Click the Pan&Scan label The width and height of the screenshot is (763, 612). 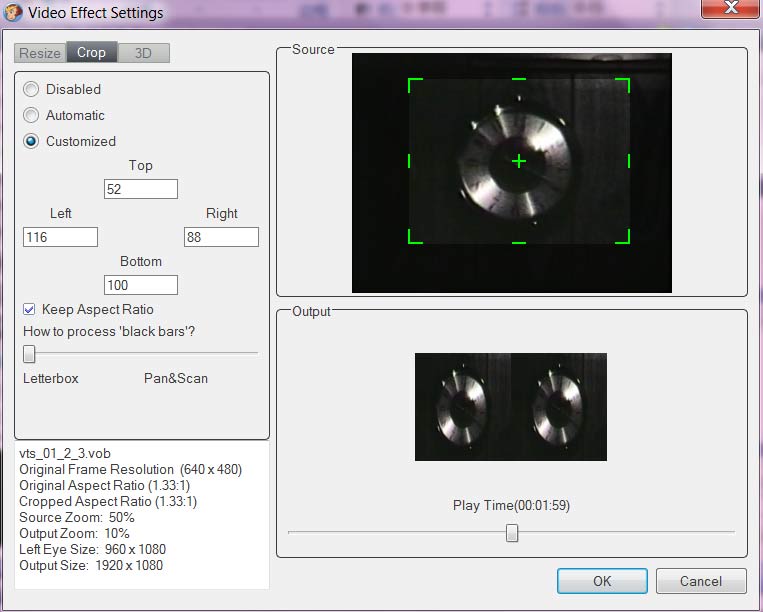(x=176, y=378)
